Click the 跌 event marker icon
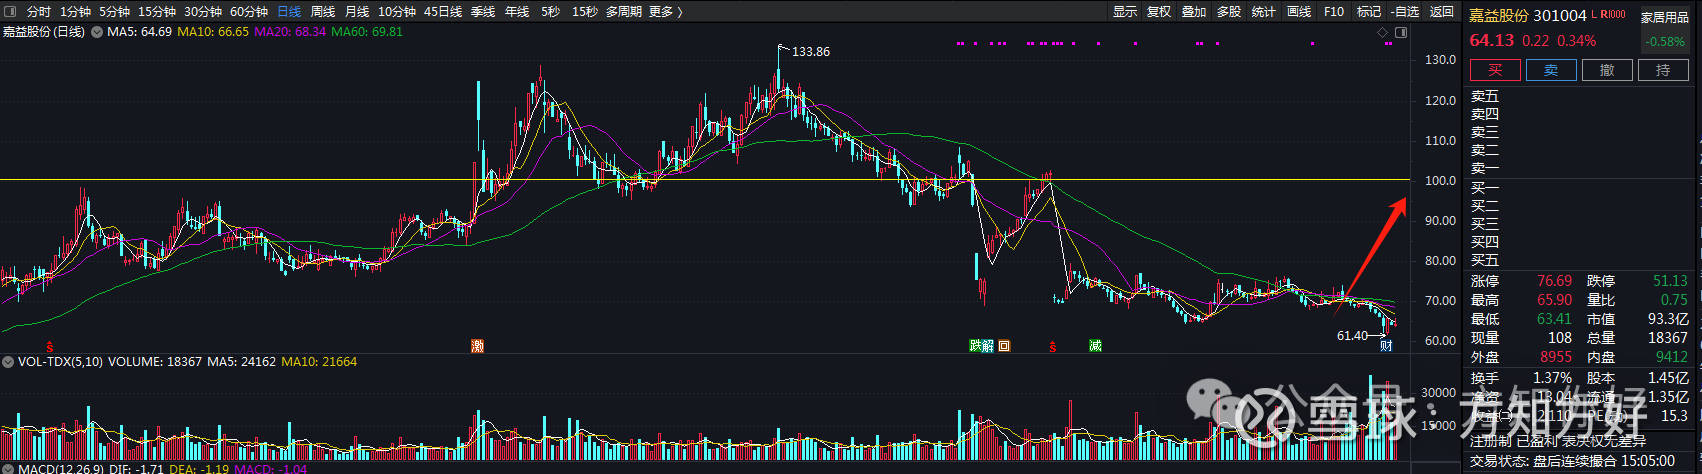The width and height of the screenshot is (1702, 474). pos(975,346)
